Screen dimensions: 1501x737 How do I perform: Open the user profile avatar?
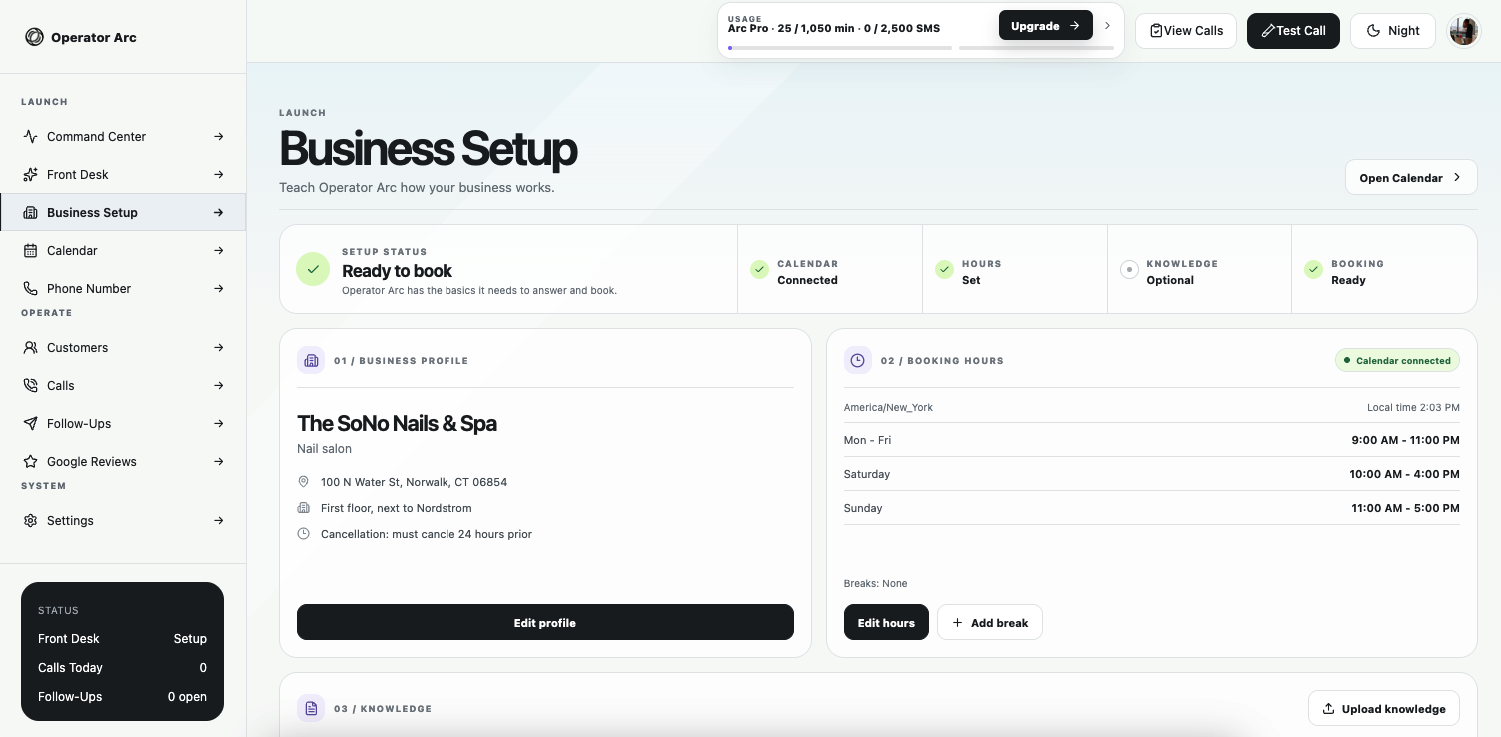click(1463, 30)
